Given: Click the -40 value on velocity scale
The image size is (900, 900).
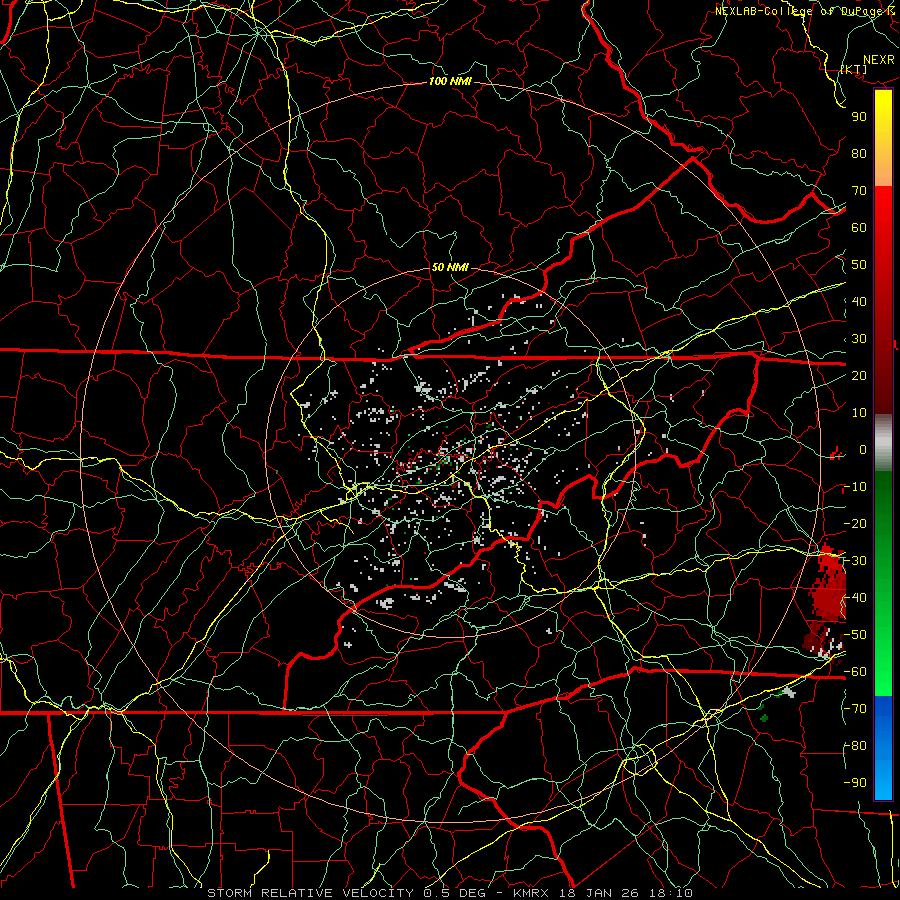Looking at the screenshot, I should coord(855,598).
